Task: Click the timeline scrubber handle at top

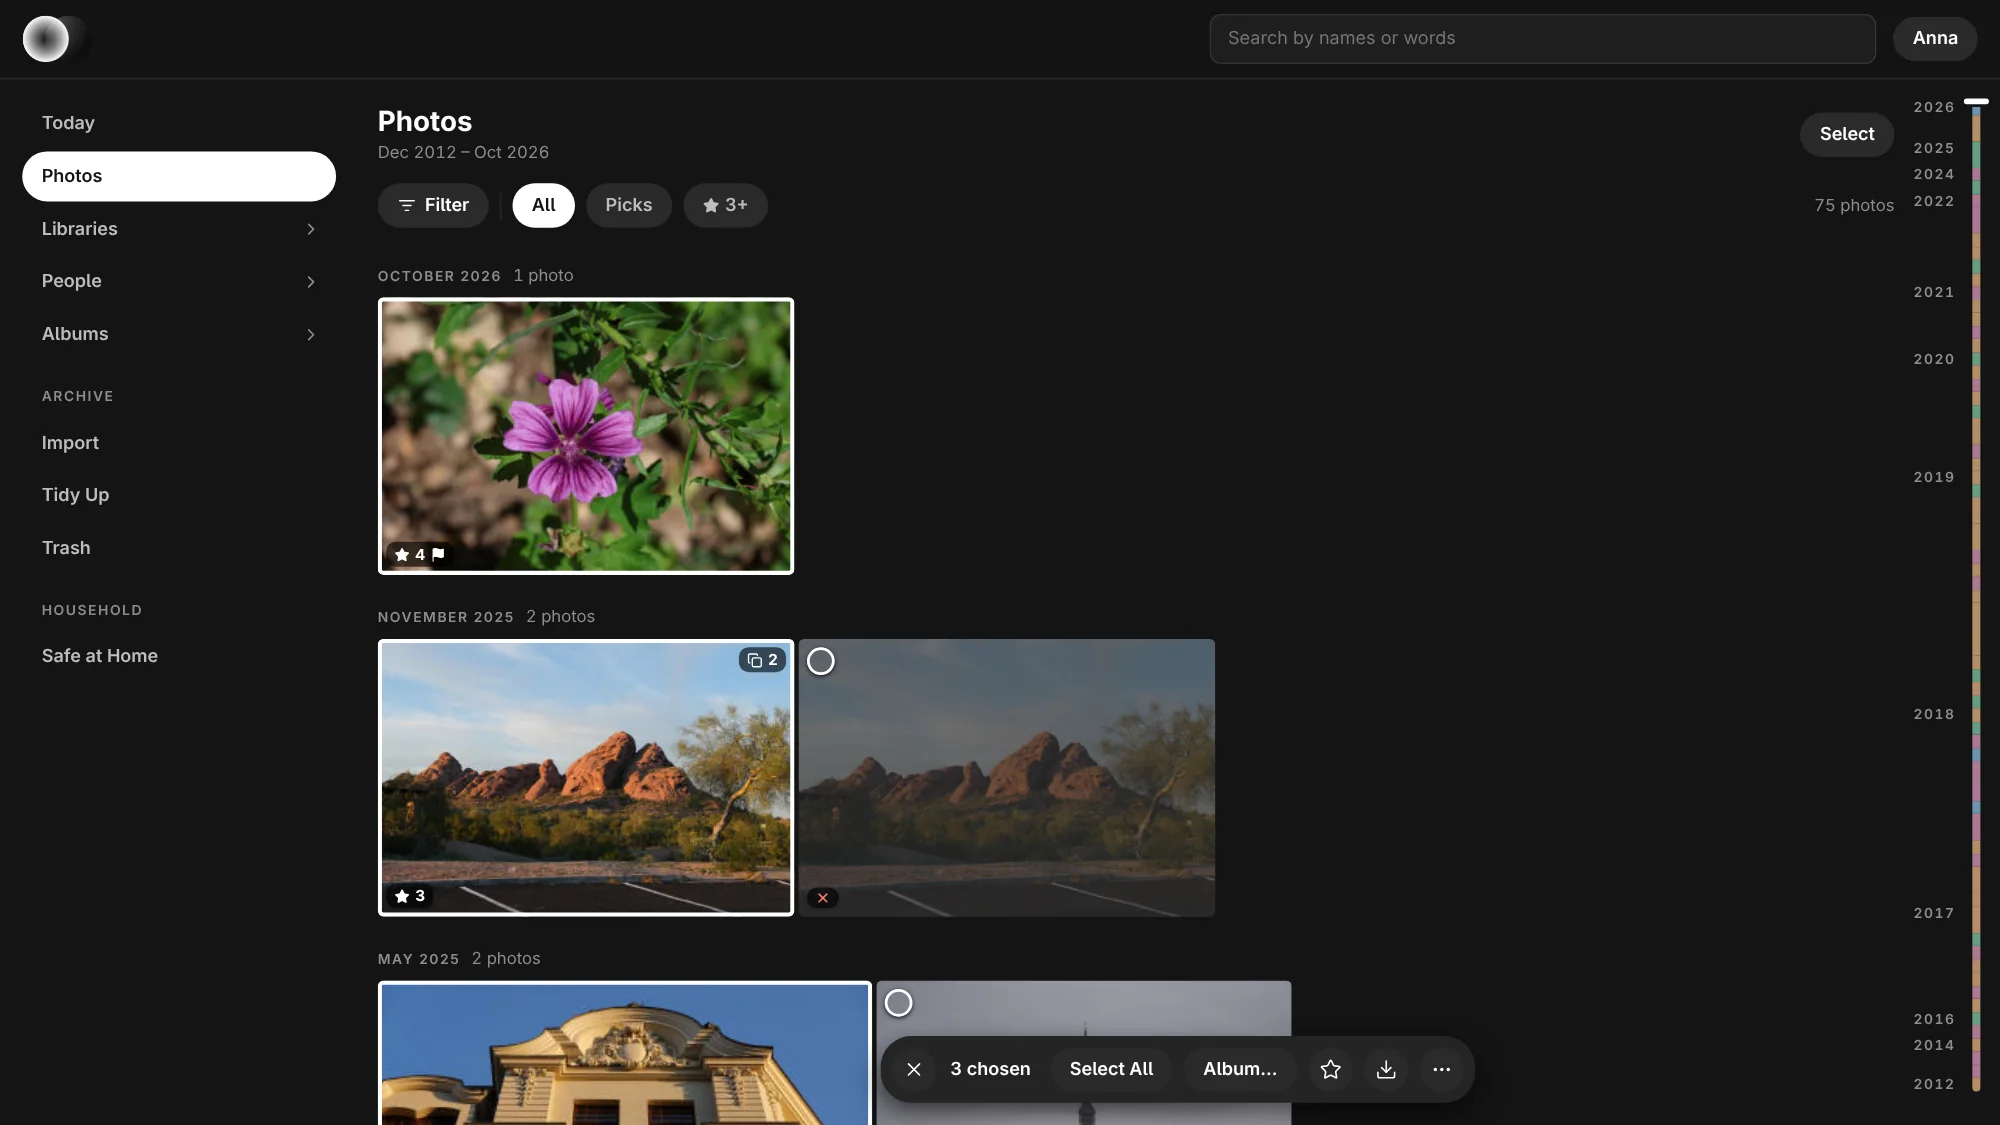Action: coord(1976,102)
